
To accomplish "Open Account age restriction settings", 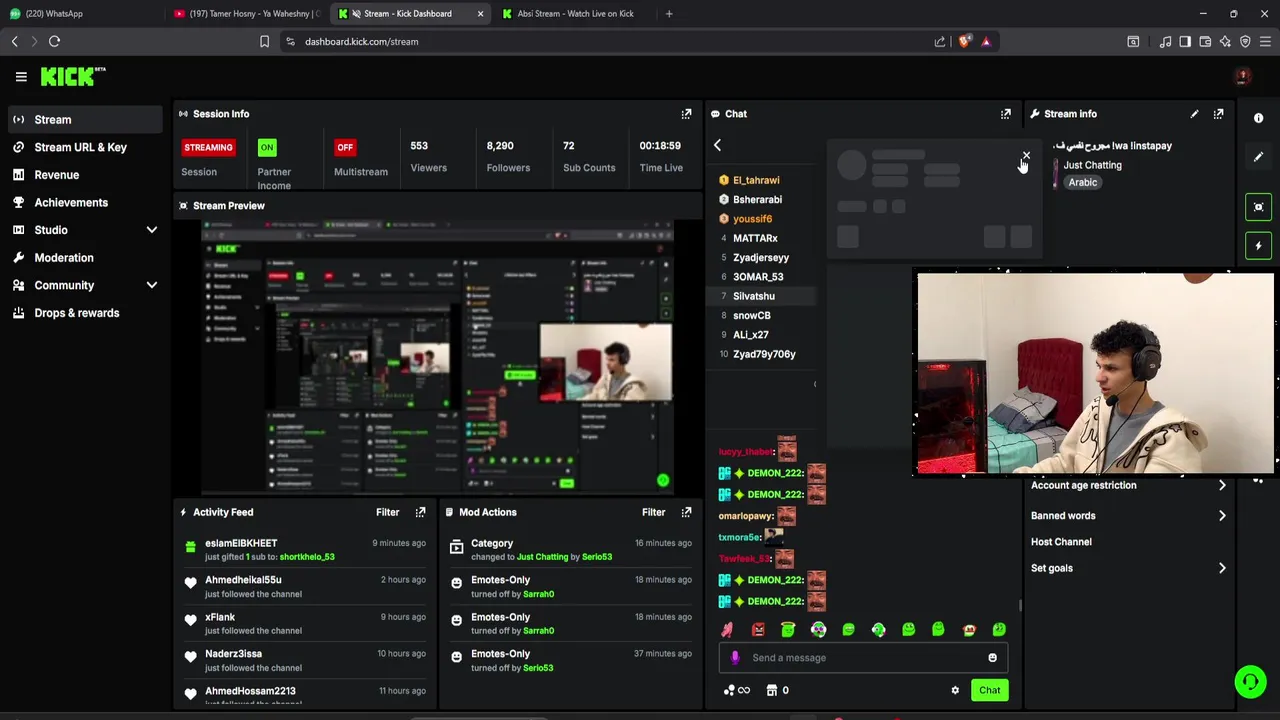I will [x=1128, y=485].
